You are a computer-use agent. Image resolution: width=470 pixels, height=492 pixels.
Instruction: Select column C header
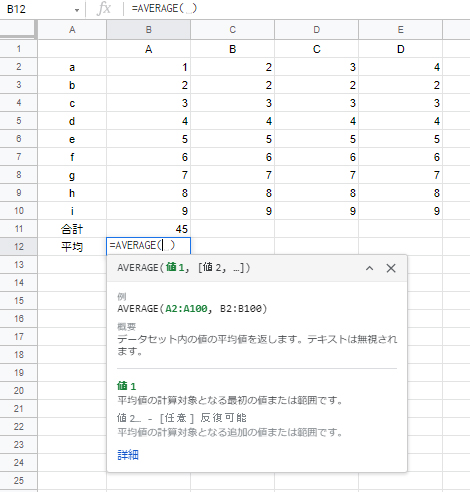[233, 30]
